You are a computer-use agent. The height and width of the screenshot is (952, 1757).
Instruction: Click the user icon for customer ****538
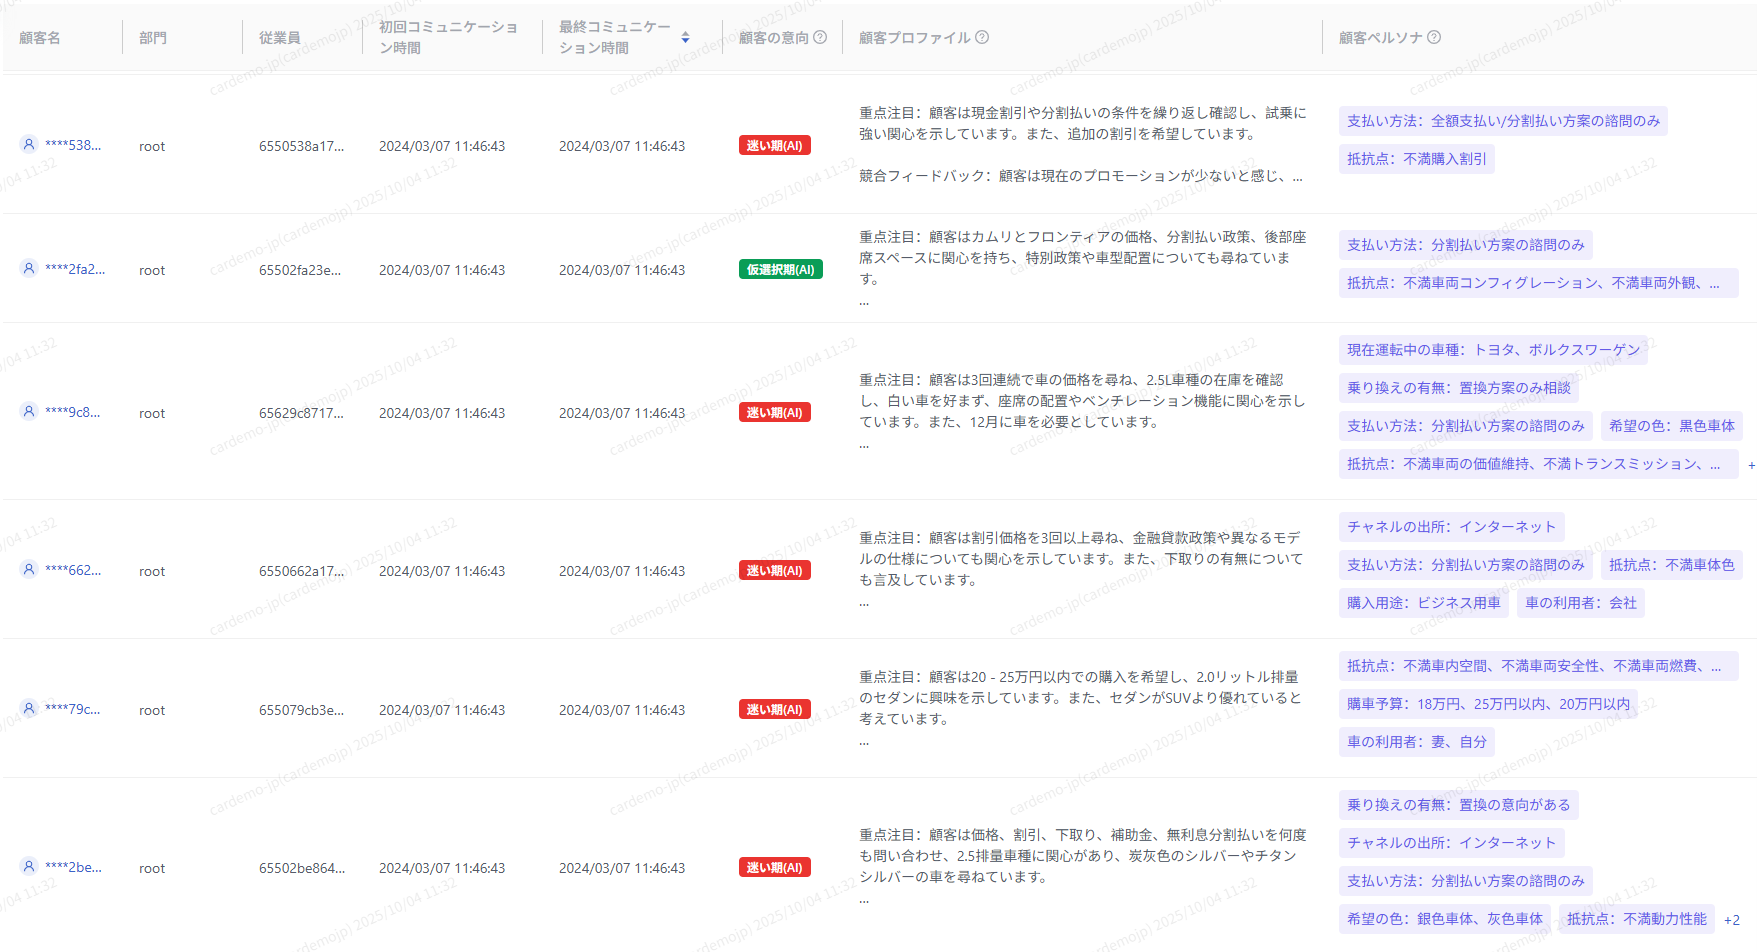click(x=29, y=144)
